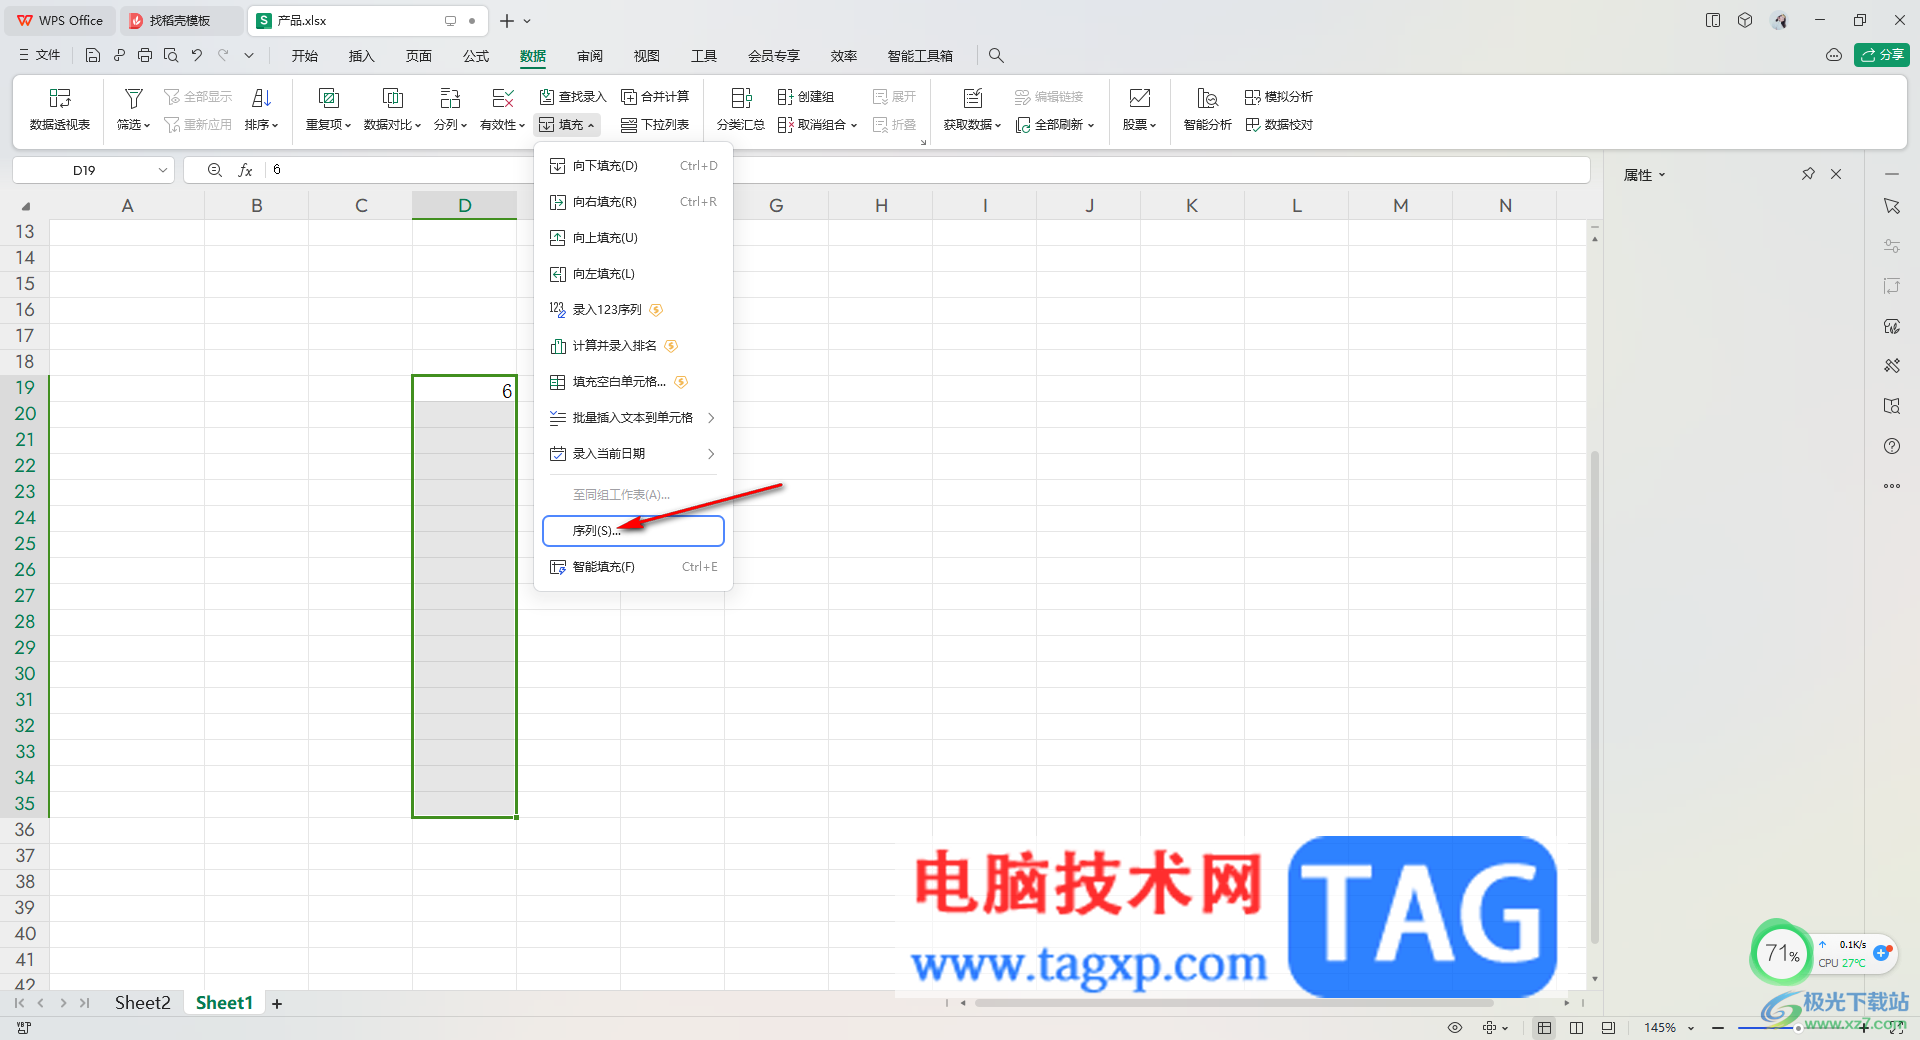Click the 分类汇总 subtotal icon

[741, 98]
